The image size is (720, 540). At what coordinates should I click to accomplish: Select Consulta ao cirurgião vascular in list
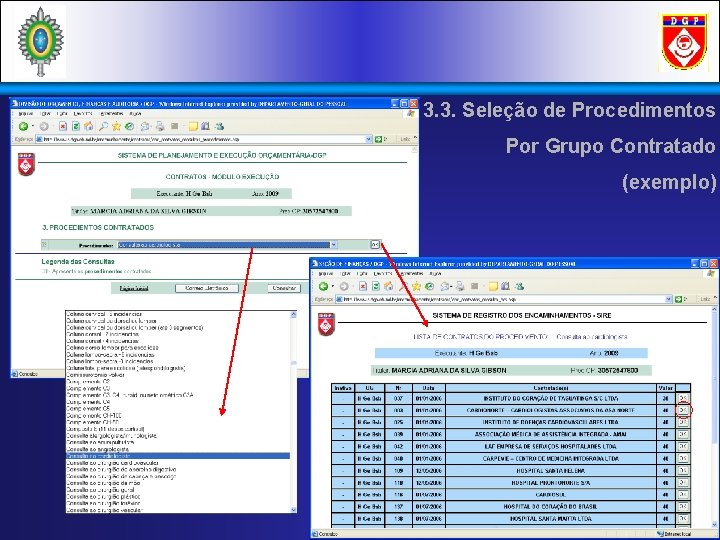click(105, 510)
